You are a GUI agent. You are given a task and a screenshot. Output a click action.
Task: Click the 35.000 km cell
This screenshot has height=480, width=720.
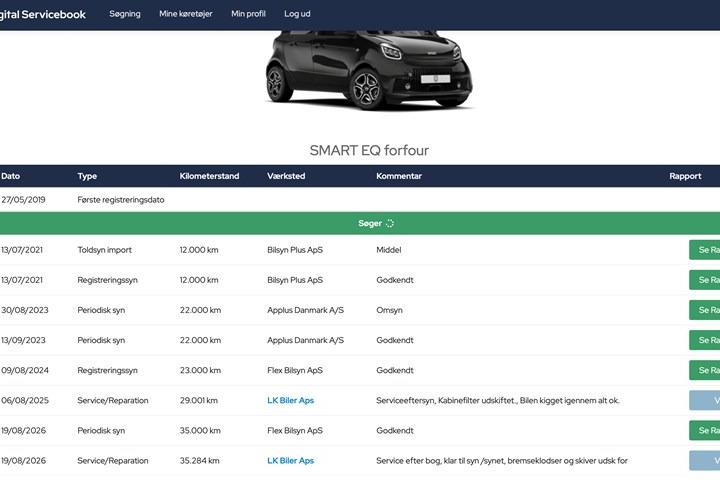pos(200,430)
